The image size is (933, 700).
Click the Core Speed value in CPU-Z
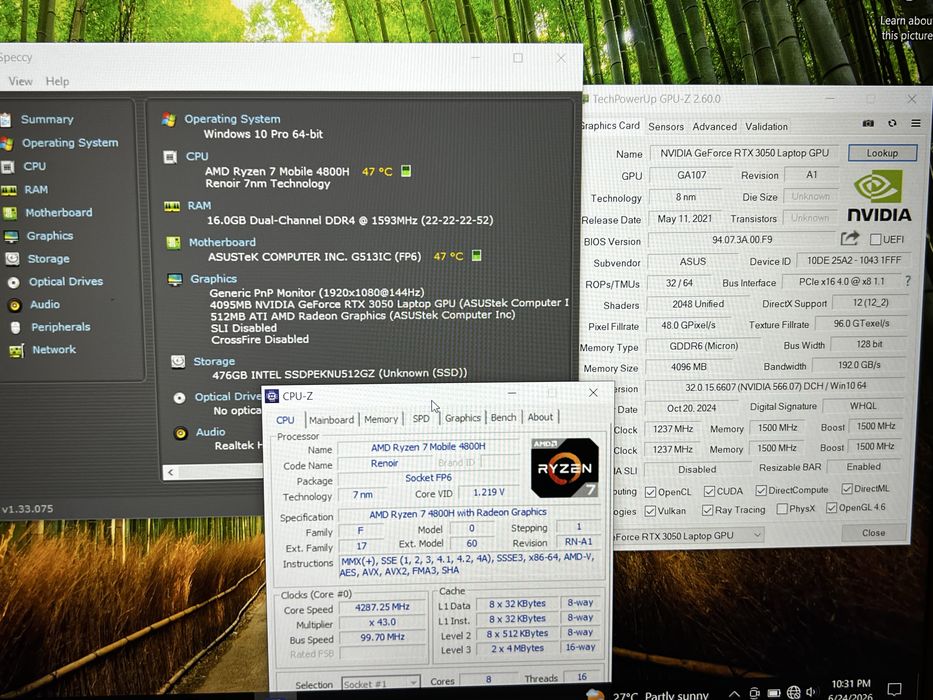[x=382, y=607]
